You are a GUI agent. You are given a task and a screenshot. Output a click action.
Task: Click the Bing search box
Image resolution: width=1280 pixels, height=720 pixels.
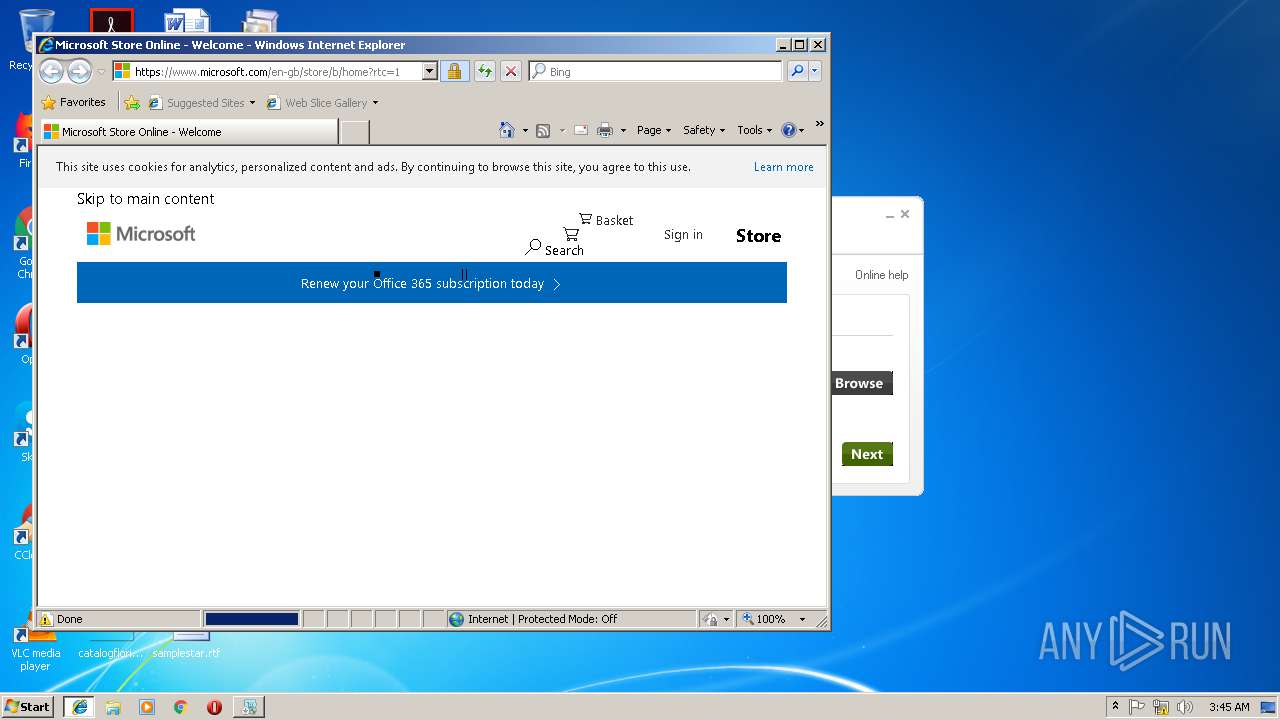click(656, 71)
